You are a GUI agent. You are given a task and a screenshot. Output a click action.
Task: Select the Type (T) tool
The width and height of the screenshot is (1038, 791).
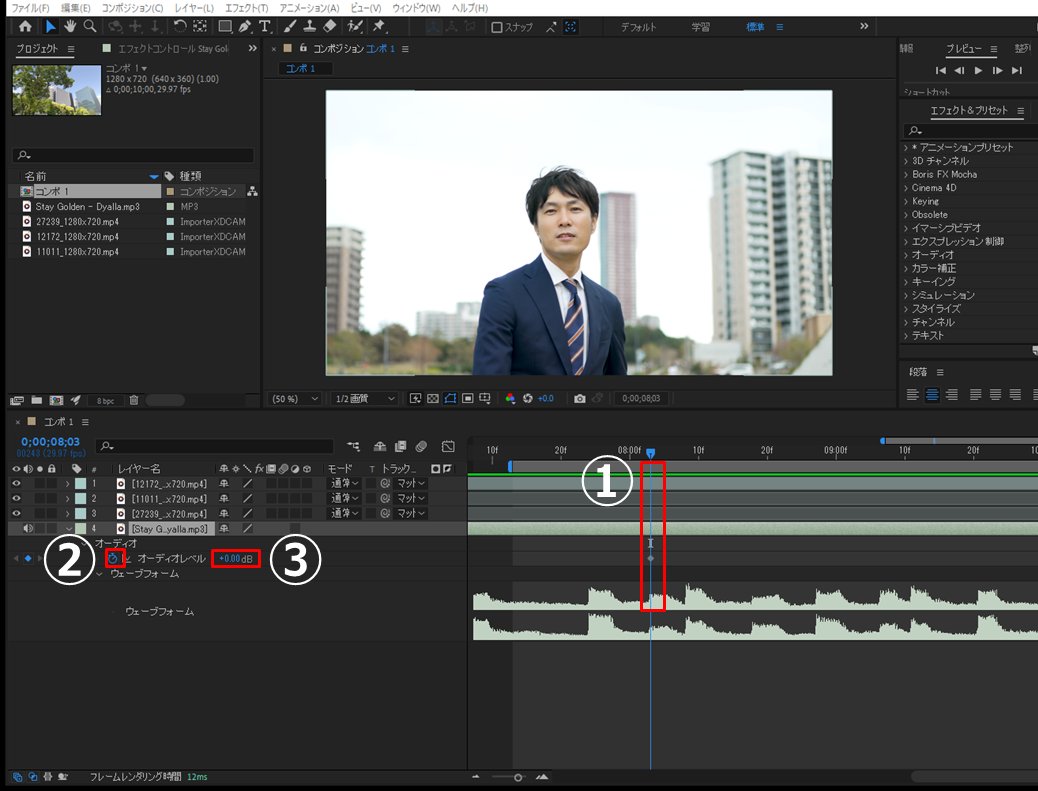point(264,27)
